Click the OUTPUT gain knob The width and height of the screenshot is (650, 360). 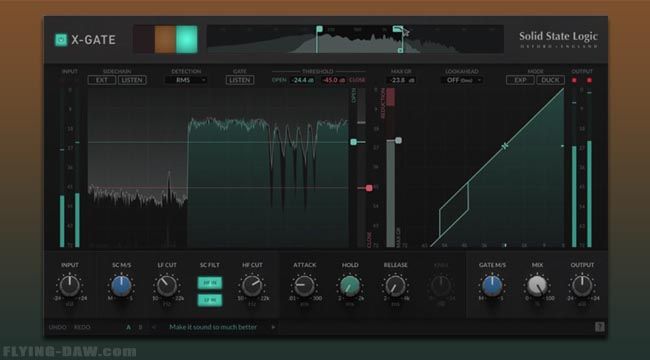coord(582,286)
